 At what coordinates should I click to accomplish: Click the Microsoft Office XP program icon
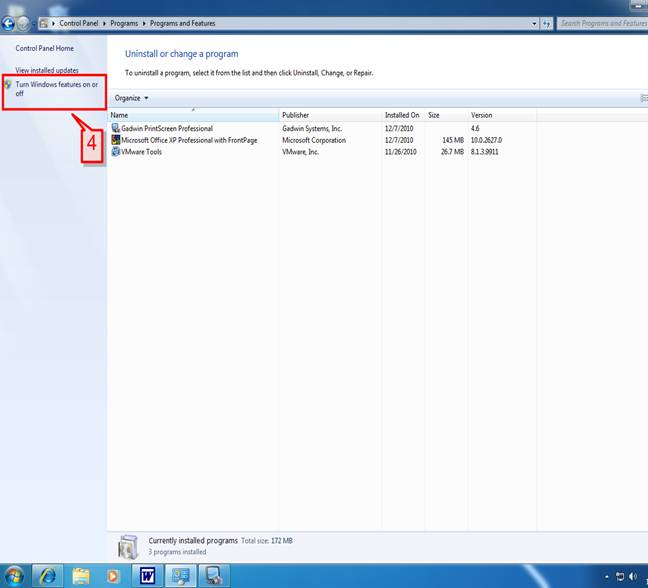coord(115,140)
